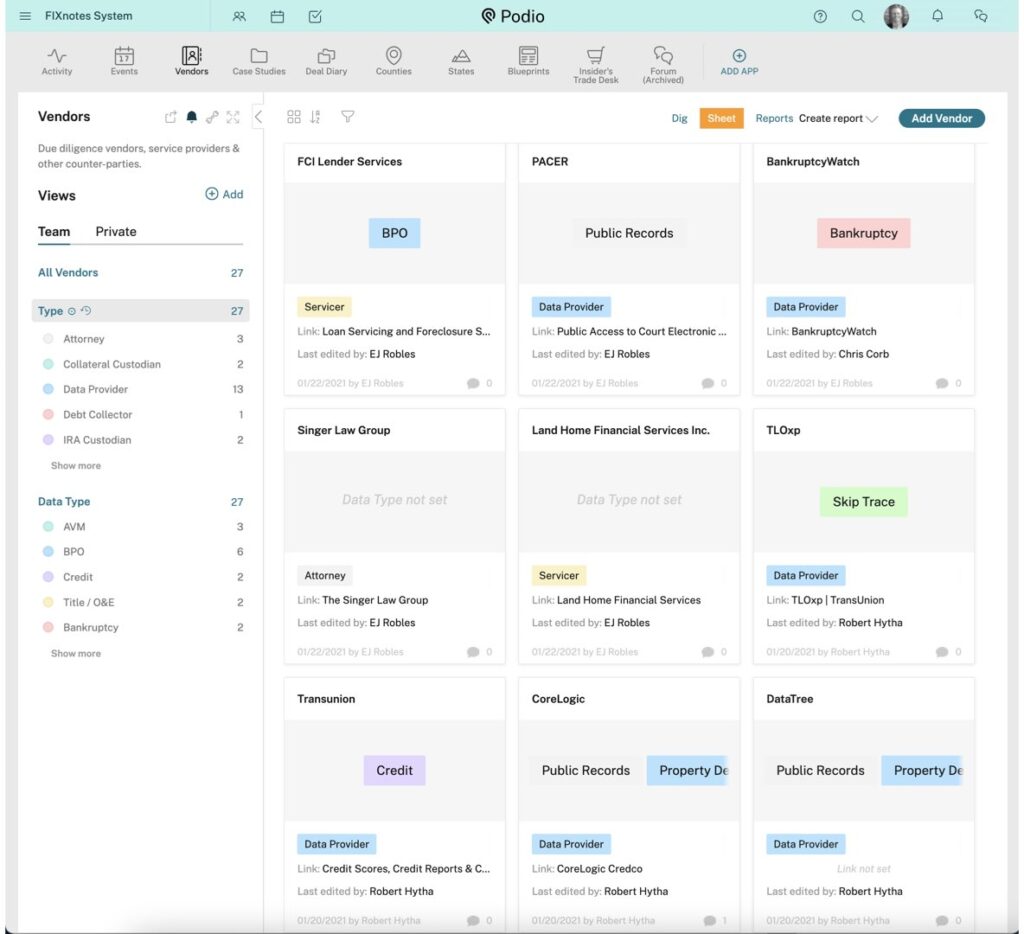This screenshot has height=934, width=1024.
Task: Open the chat bubbles icon in header
Action: coord(980,16)
